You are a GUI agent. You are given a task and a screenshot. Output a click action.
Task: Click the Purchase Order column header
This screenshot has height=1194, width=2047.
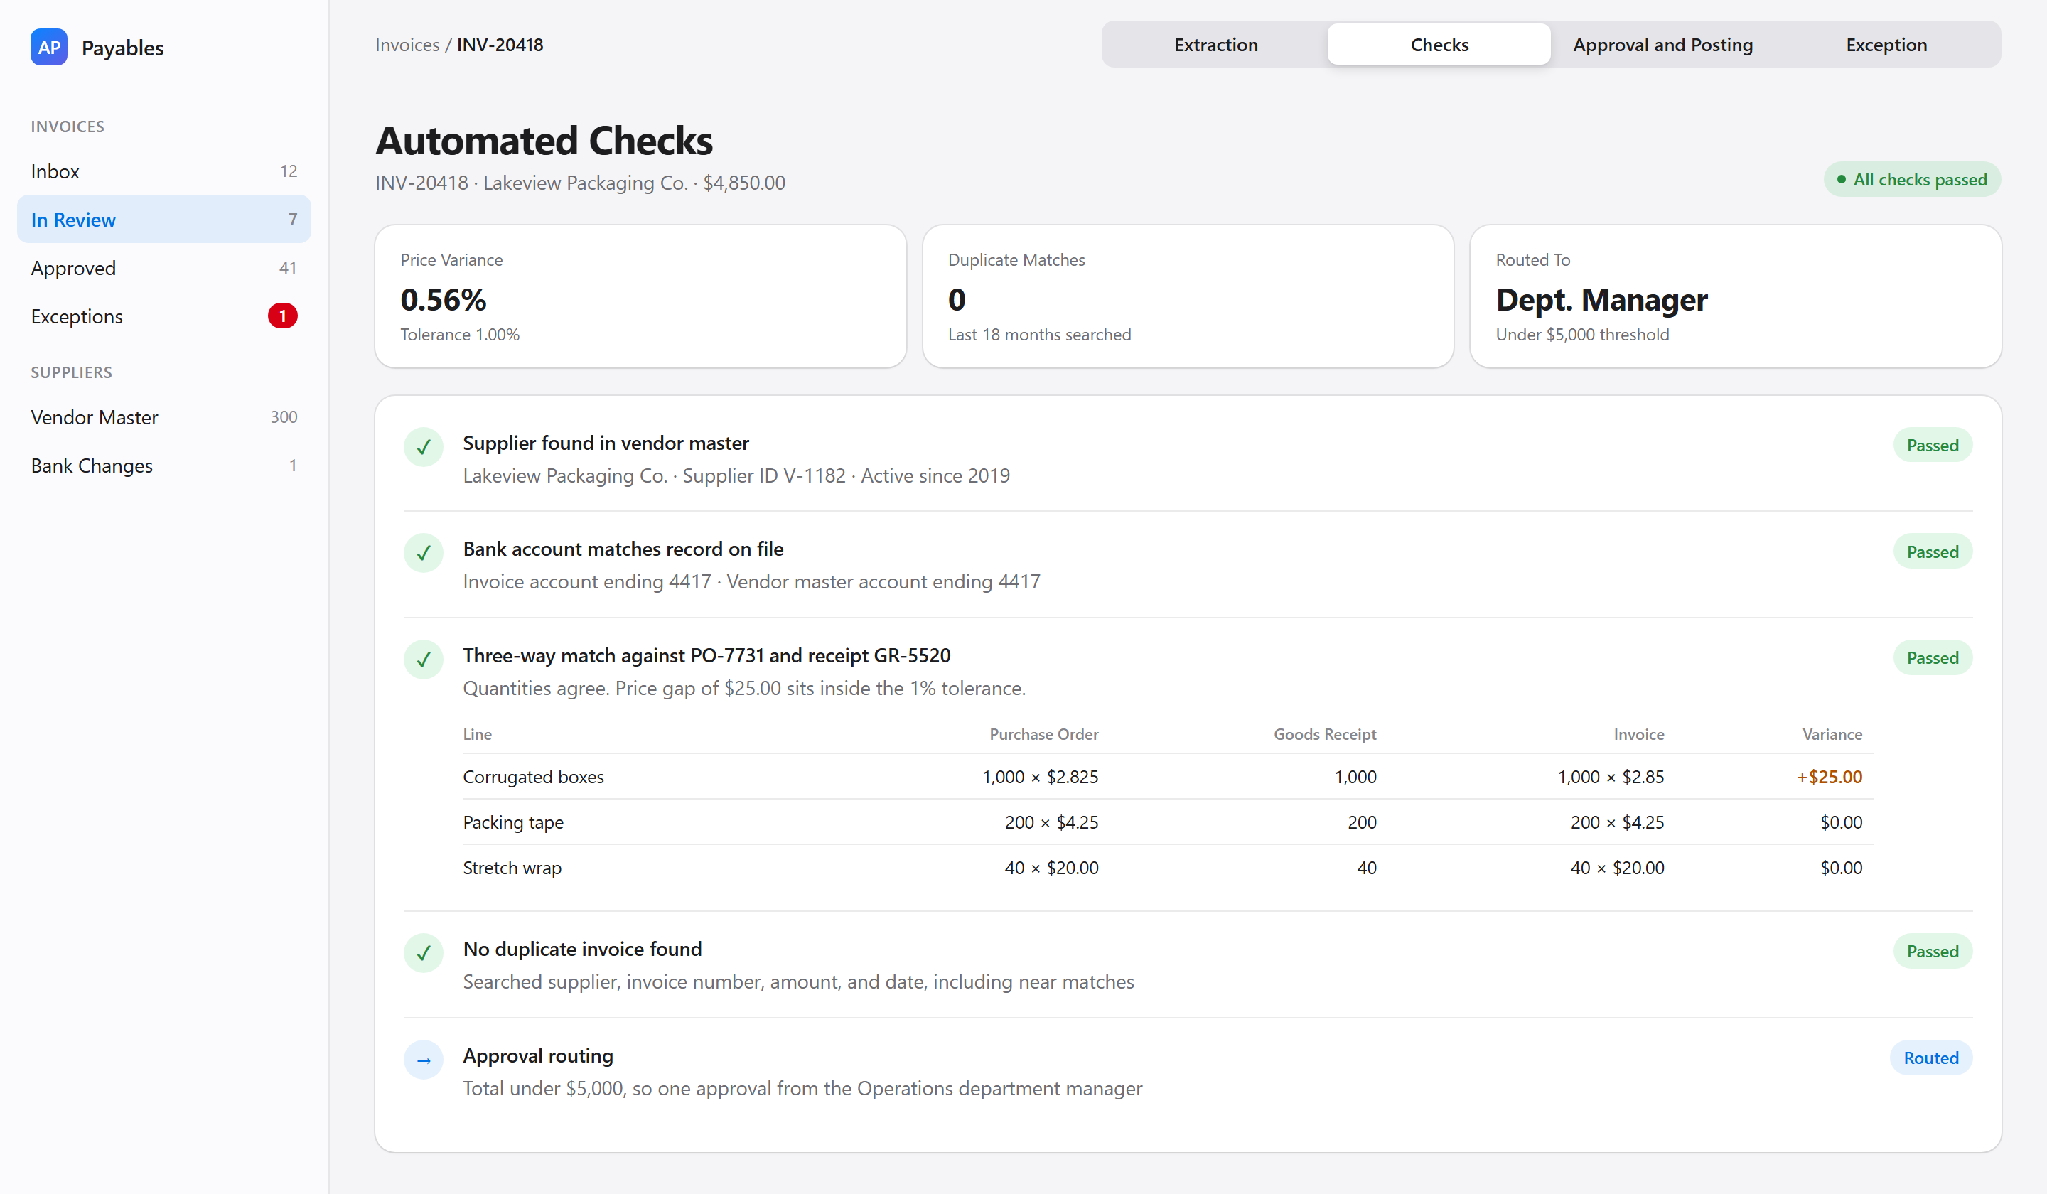(x=1044, y=734)
